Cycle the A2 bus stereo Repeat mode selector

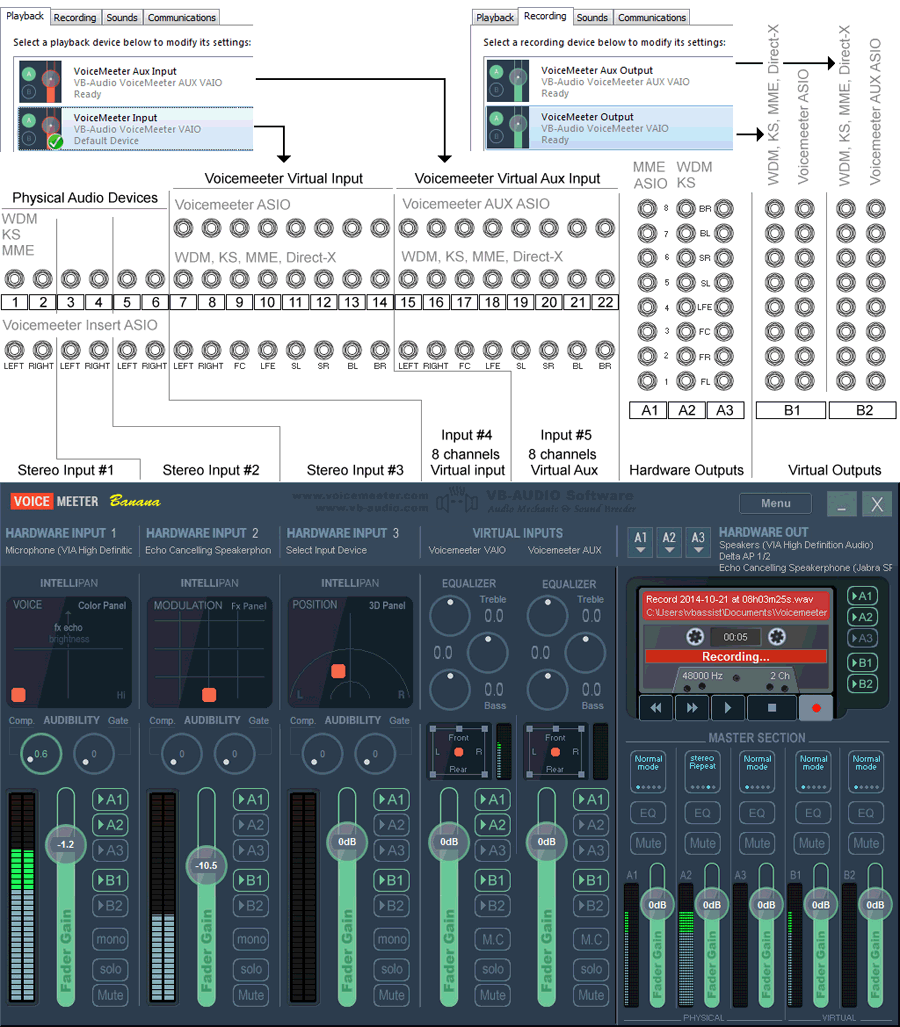pyautogui.click(x=702, y=772)
